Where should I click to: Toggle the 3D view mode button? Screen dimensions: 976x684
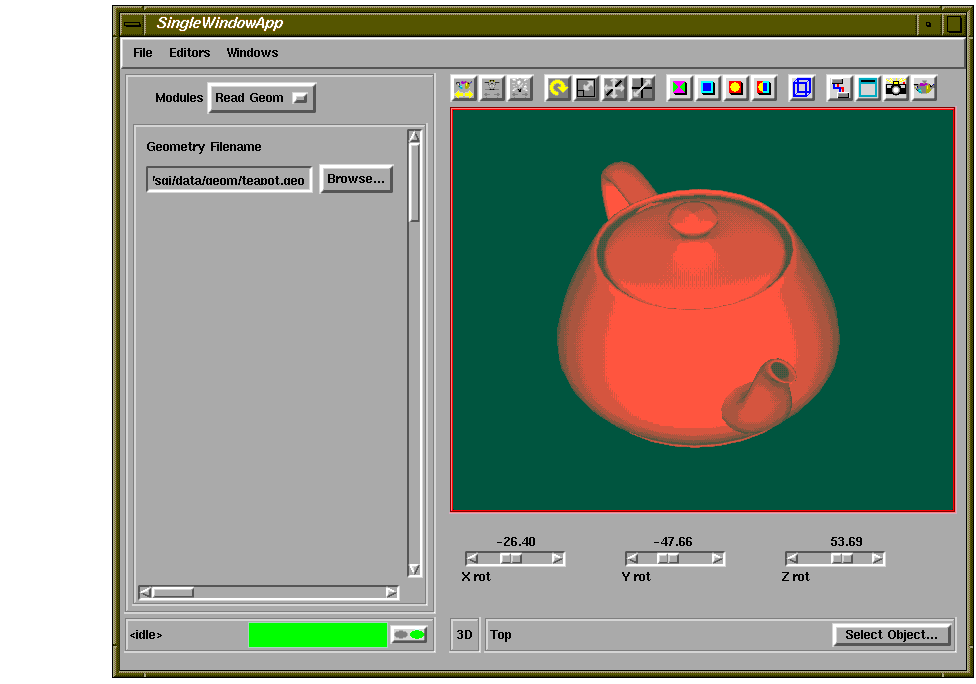465,635
